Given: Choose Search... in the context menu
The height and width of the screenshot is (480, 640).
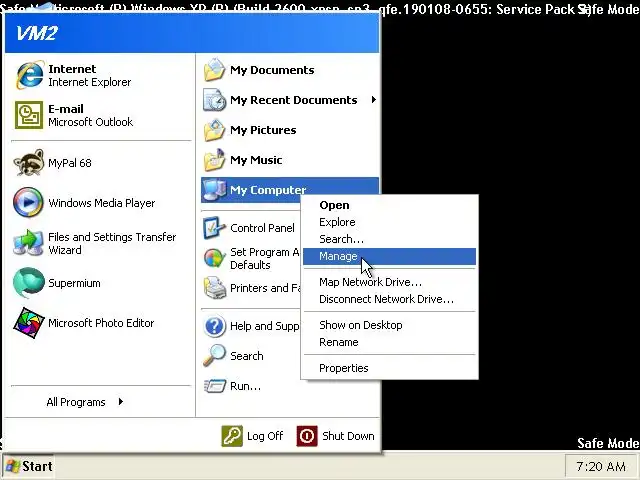Looking at the screenshot, I should click(x=389, y=239).
